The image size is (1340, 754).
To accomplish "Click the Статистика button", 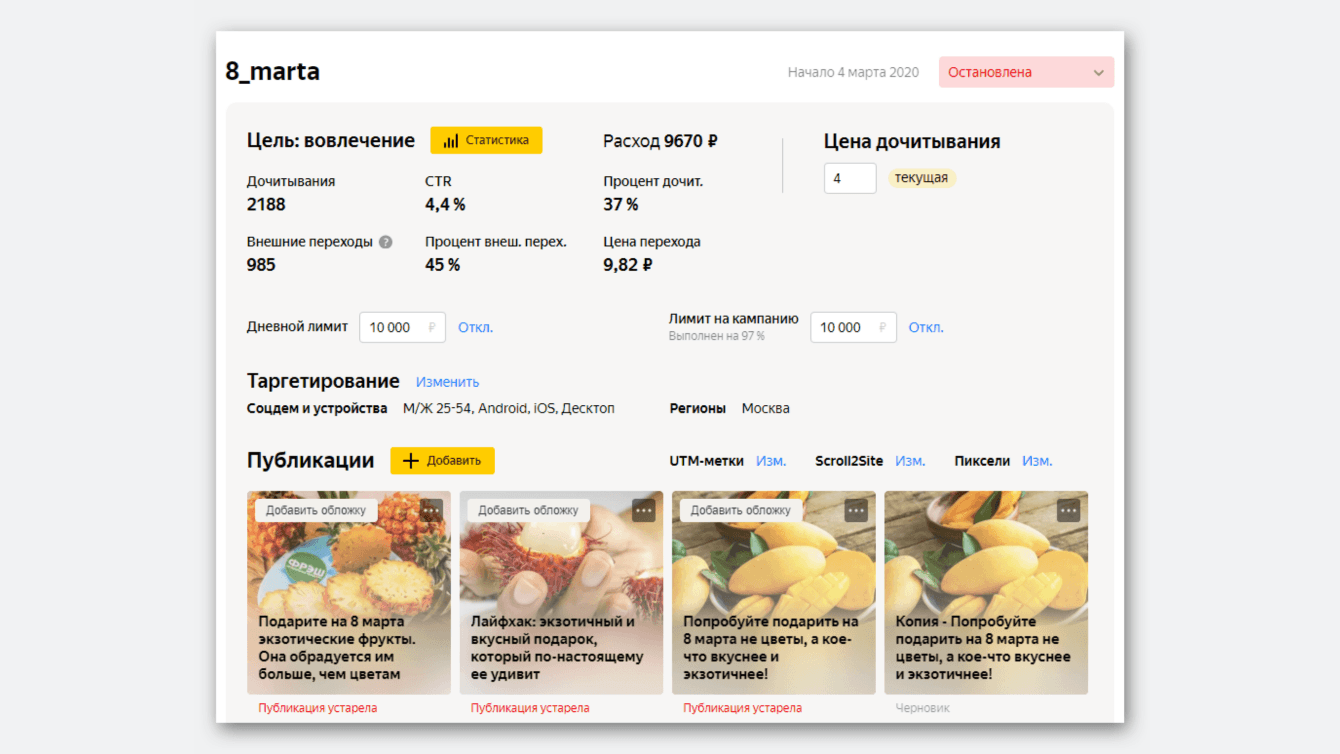I will click(x=486, y=141).
